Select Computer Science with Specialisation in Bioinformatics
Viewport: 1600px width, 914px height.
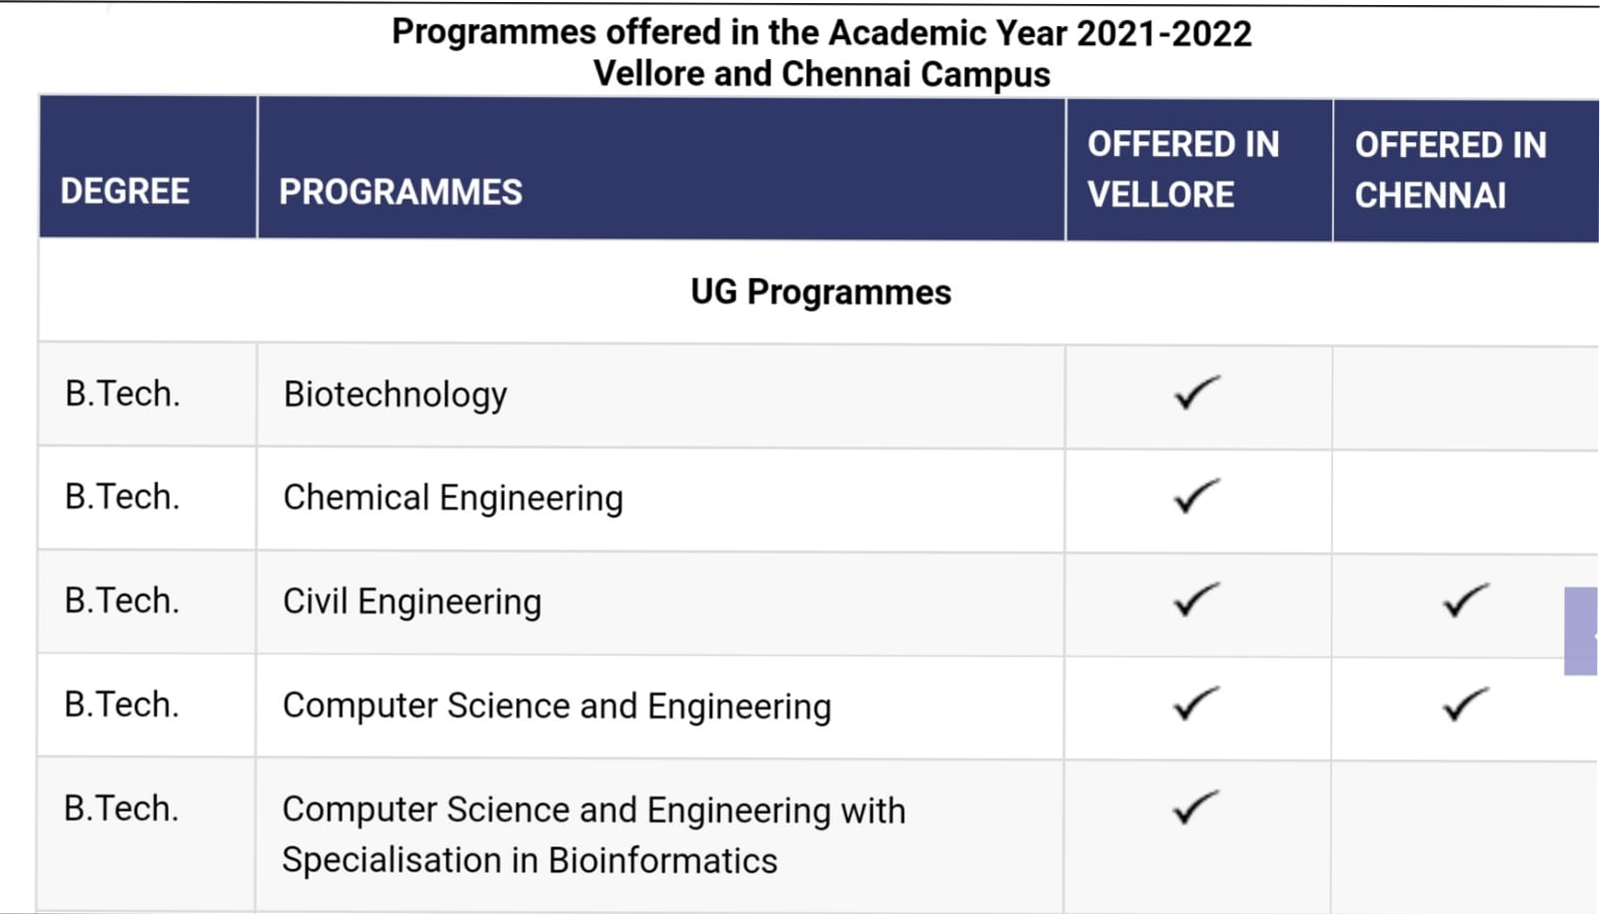[594, 835]
